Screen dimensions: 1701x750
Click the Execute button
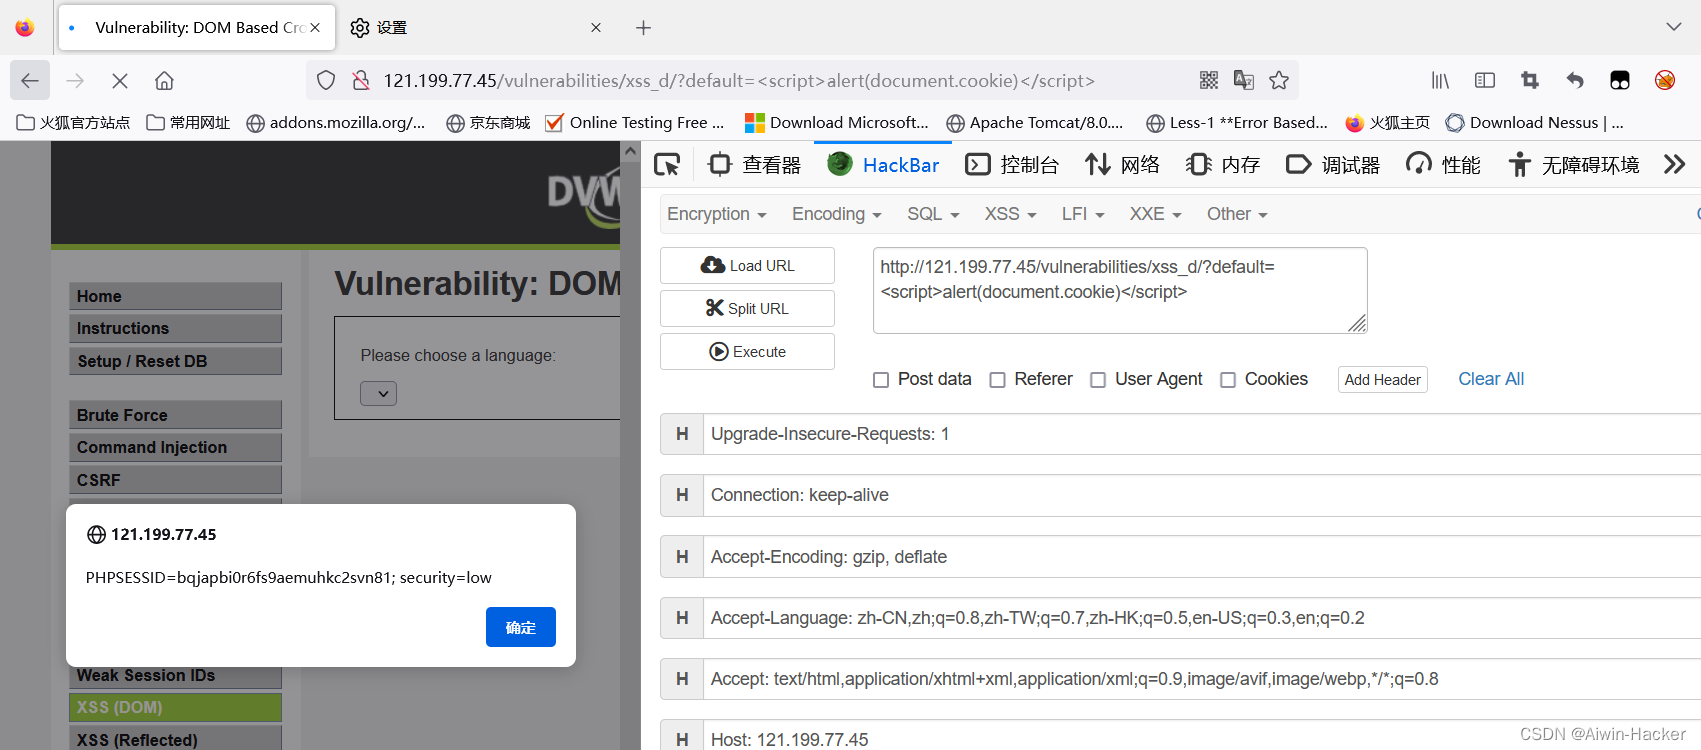click(747, 351)
